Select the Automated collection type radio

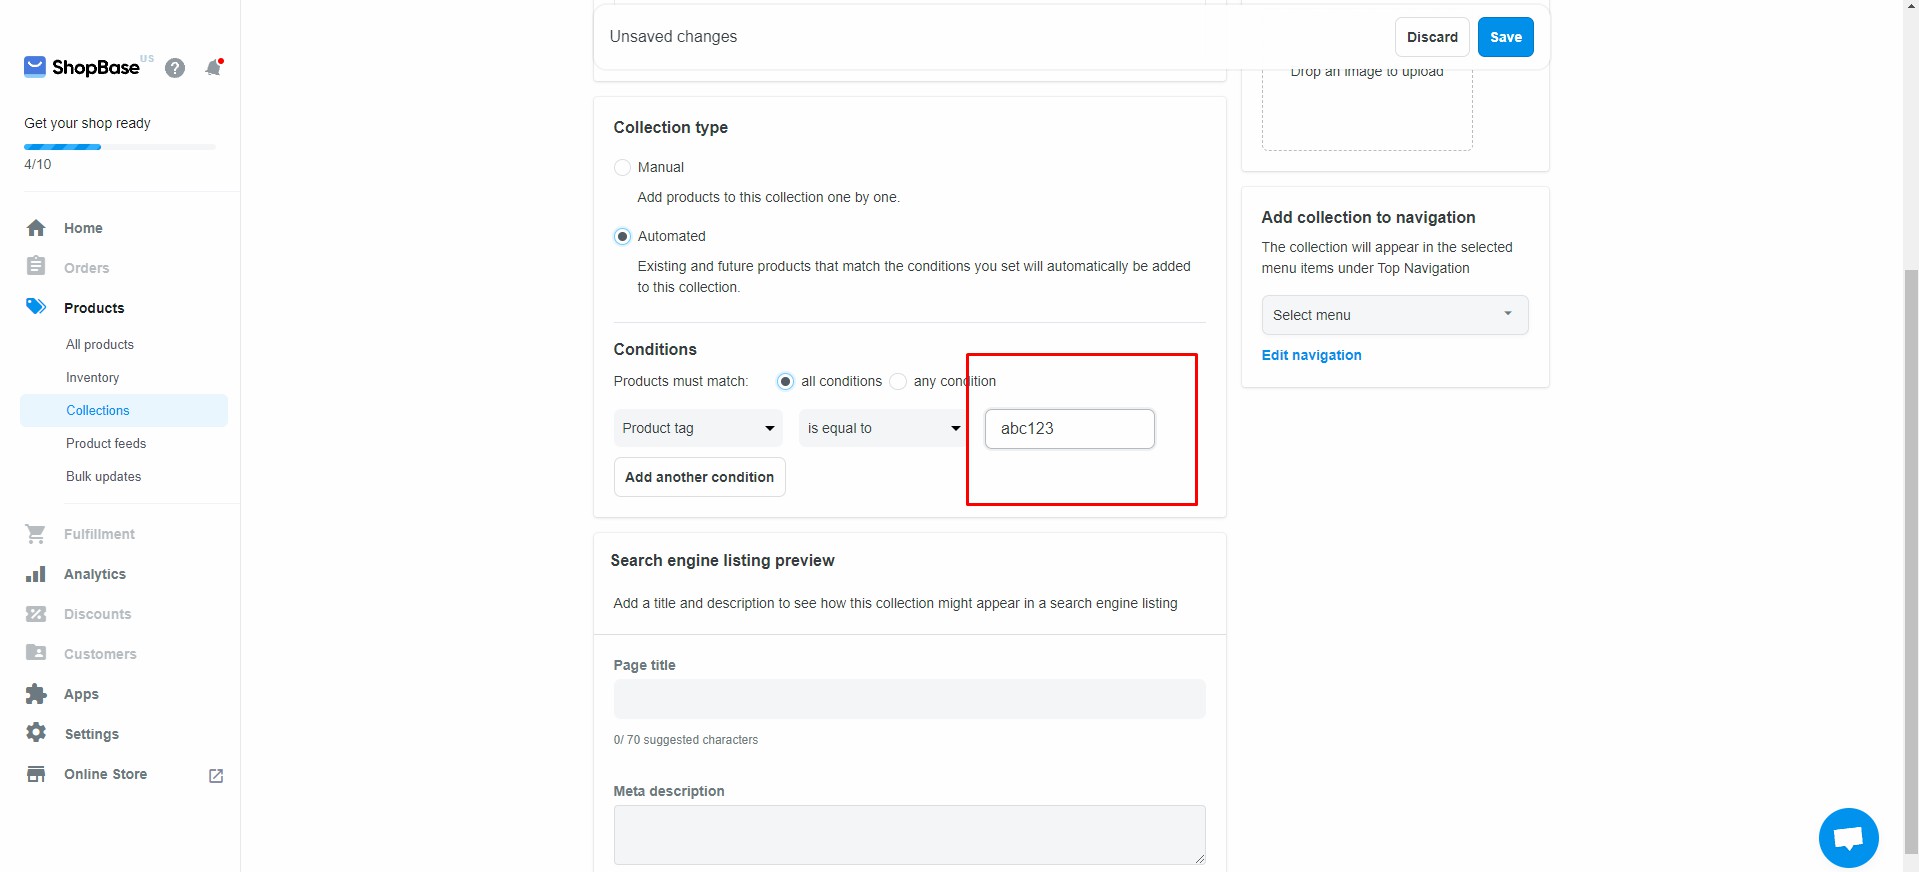[622, 236]
